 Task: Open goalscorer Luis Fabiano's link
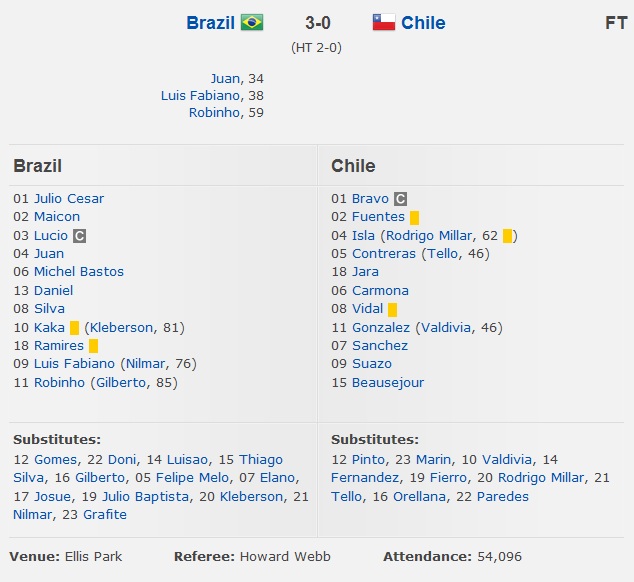[x=200, y=95]
